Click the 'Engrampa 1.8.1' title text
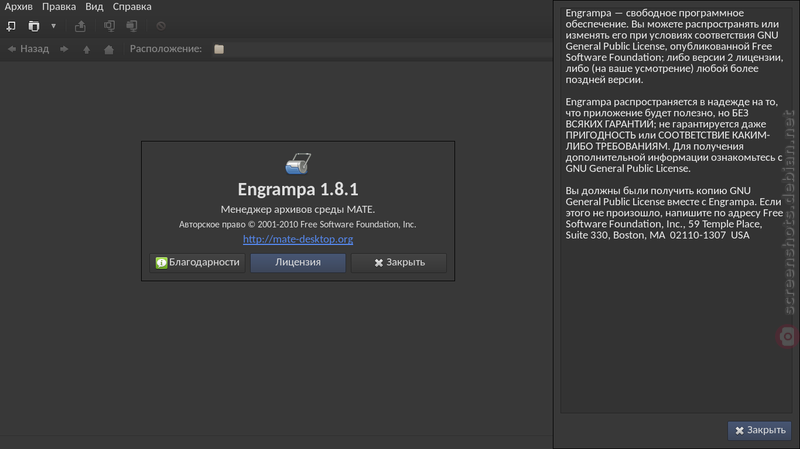The width and height of the screenshot is (800, 449). tap(298, 189)
